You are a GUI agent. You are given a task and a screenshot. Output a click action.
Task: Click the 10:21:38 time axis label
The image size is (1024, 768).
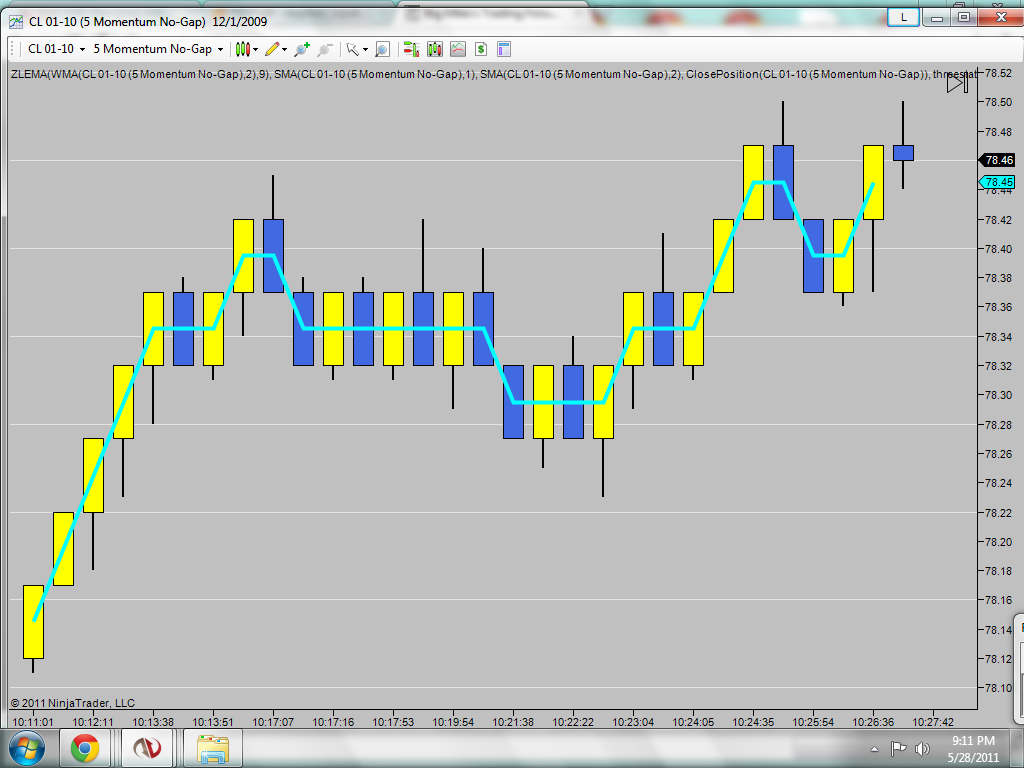pyautogui.click(x=513, y=722)
